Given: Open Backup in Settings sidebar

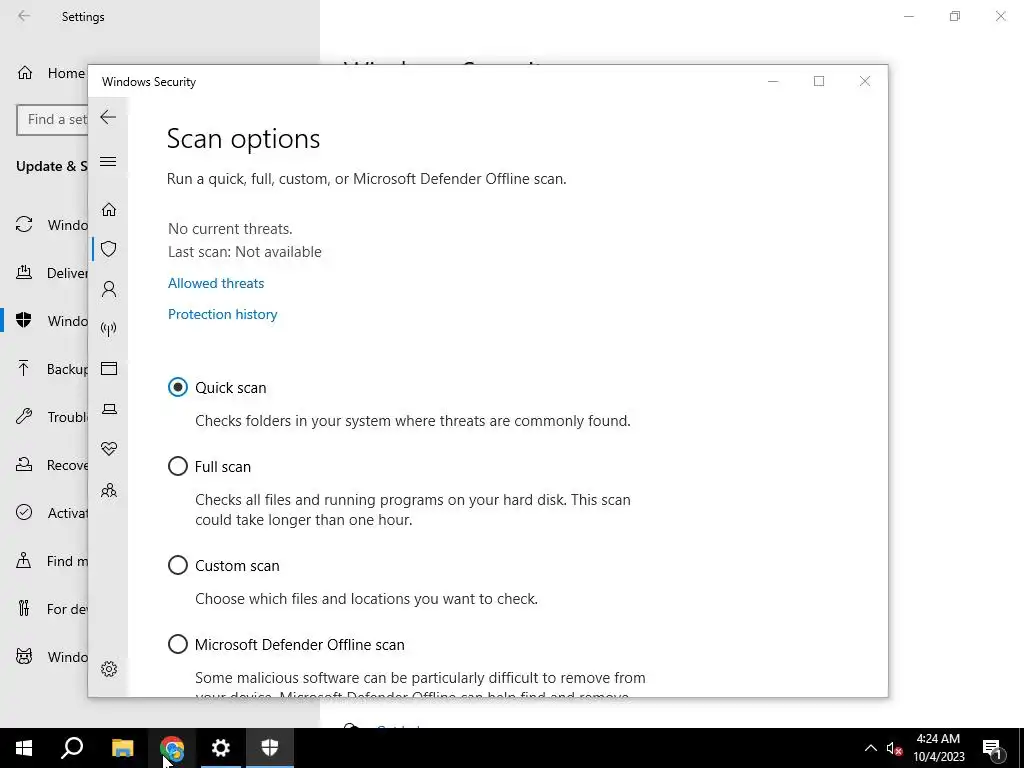Looking at the screenshot, I should tap(44, 369).
